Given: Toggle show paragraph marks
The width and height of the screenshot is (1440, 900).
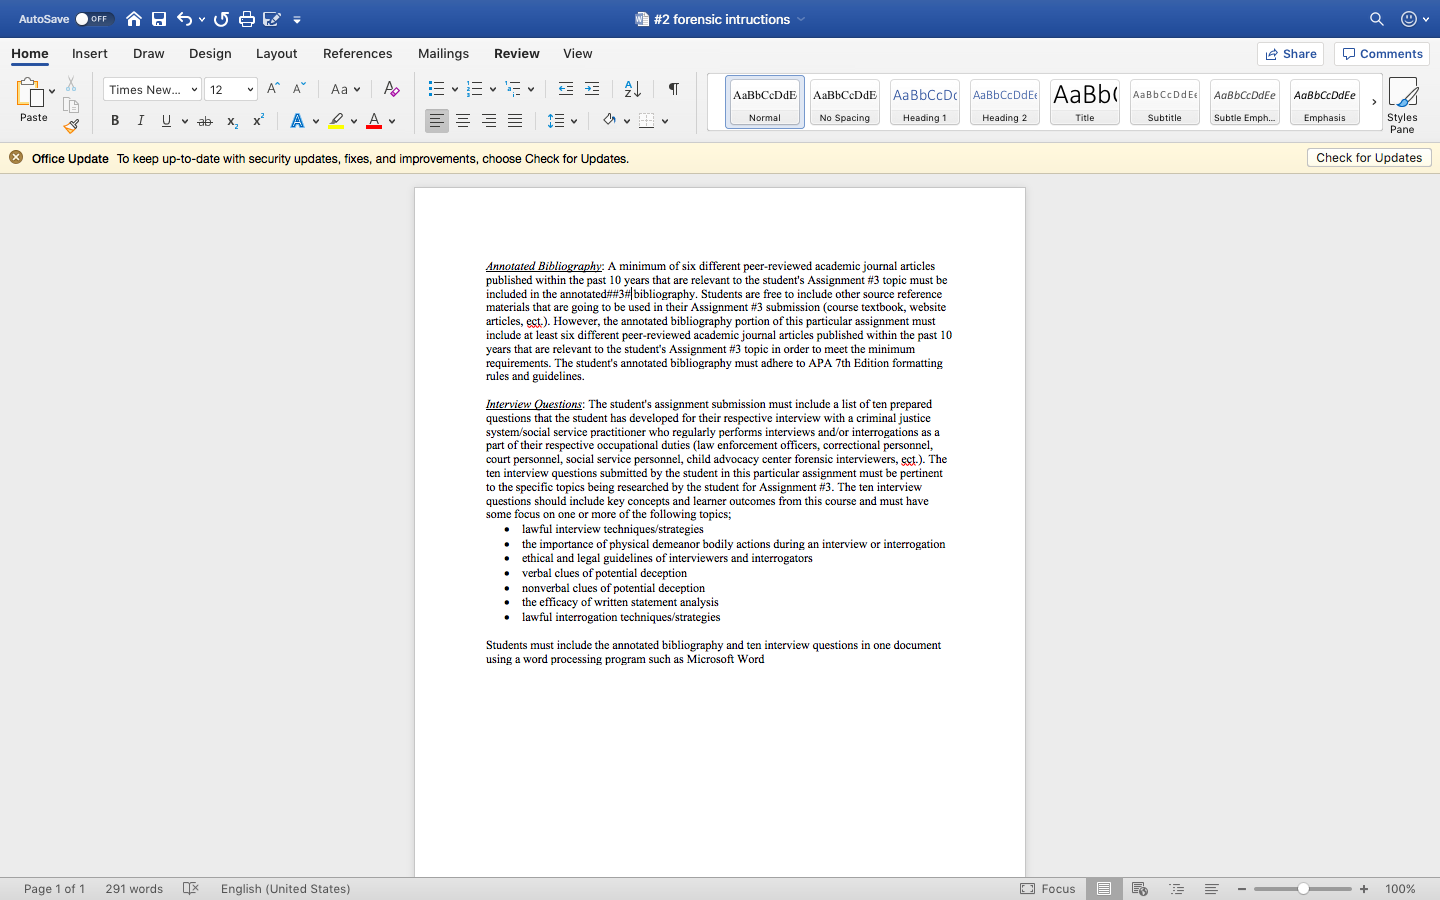Looking at the screenshot, I should pyautogui.click(x=674, y=89).
